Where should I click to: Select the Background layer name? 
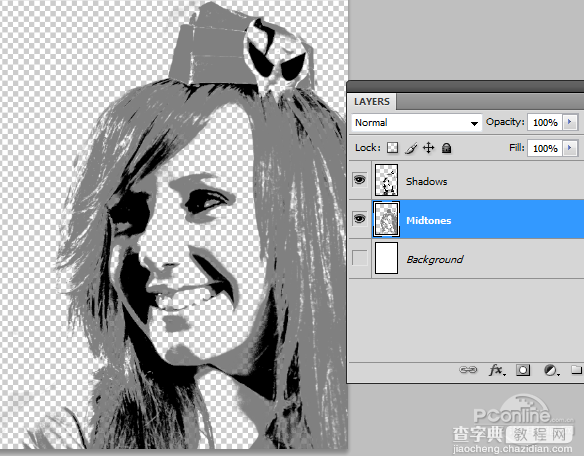pos(435,259)
